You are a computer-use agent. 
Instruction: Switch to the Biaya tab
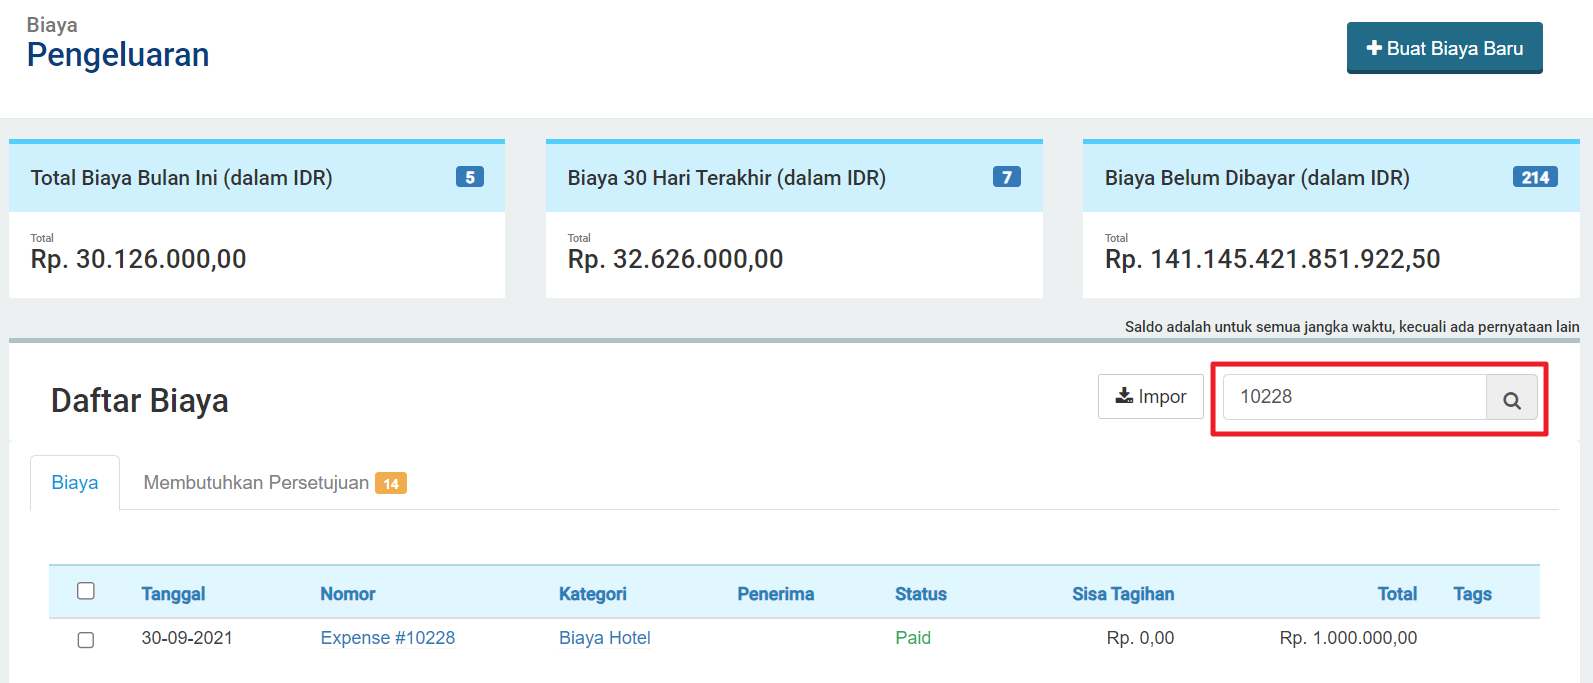(x=75, y=483)
